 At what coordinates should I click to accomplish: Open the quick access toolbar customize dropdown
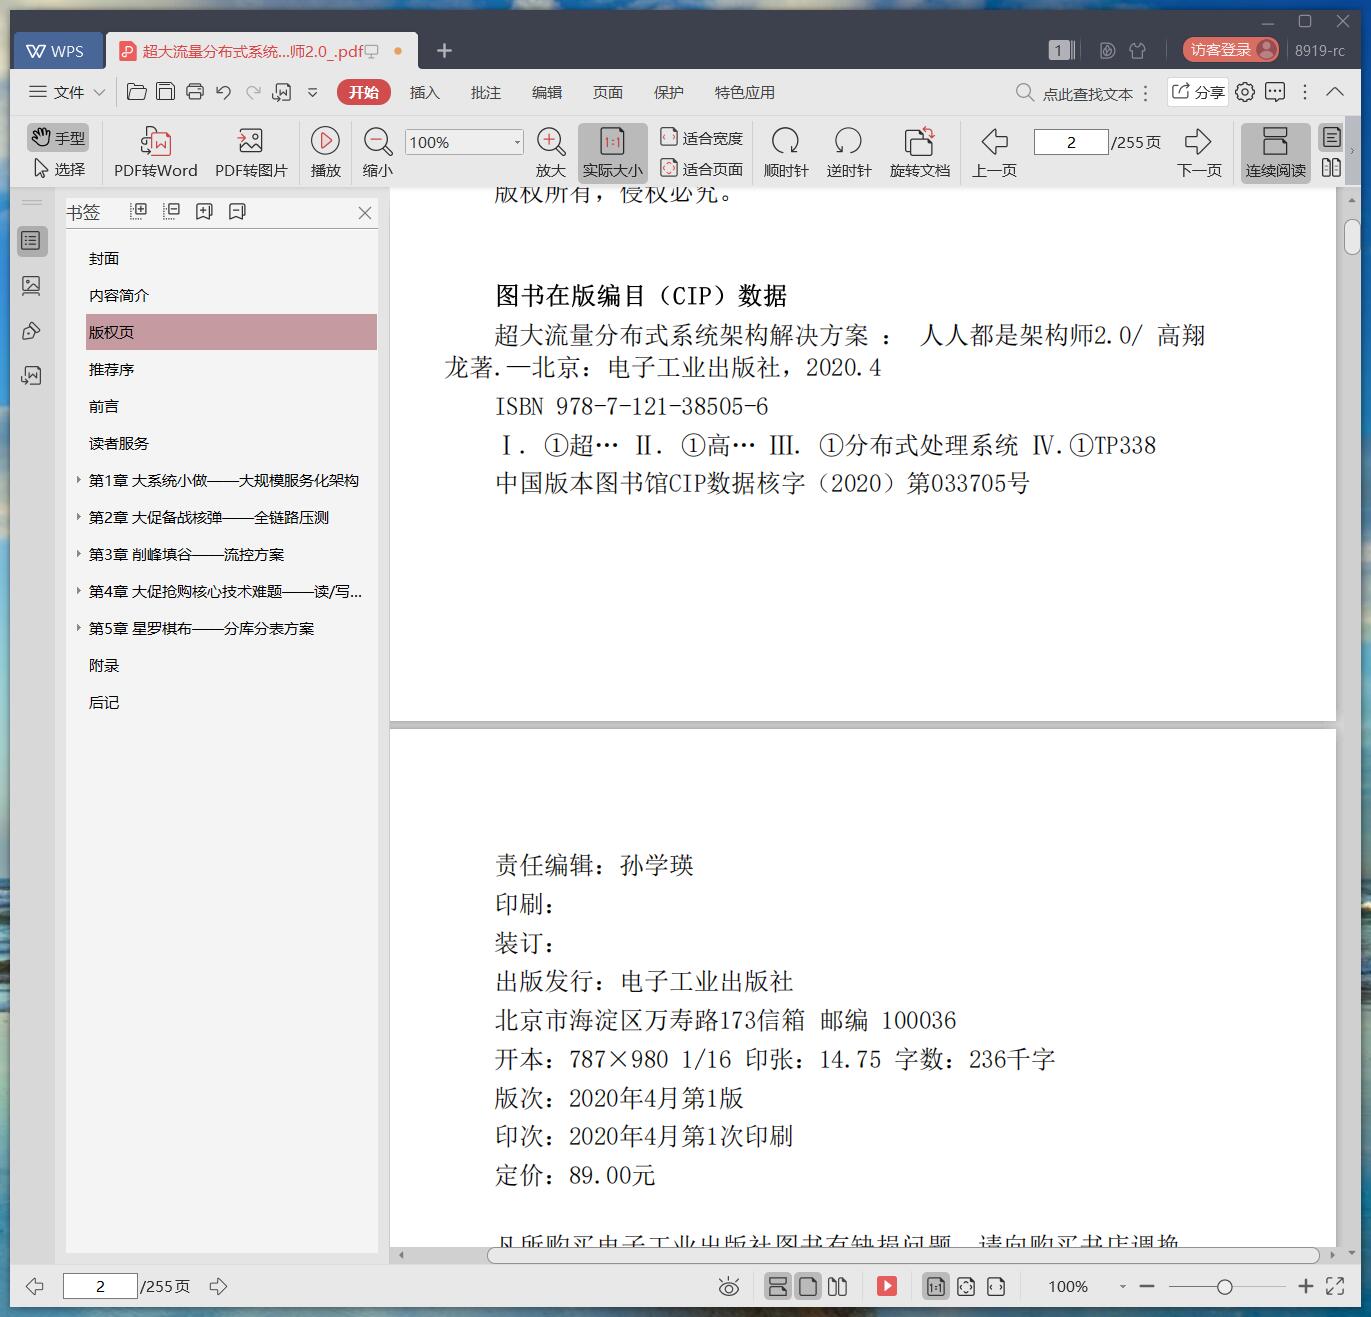pos(312,92)
